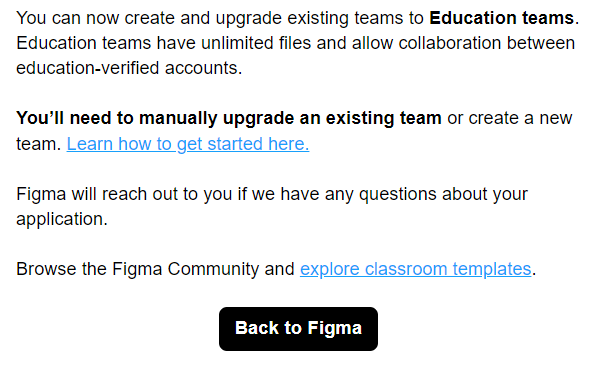The image size is (597, 365).
Task: Click the Education teams have phrase on the second line
Action: 105,43
